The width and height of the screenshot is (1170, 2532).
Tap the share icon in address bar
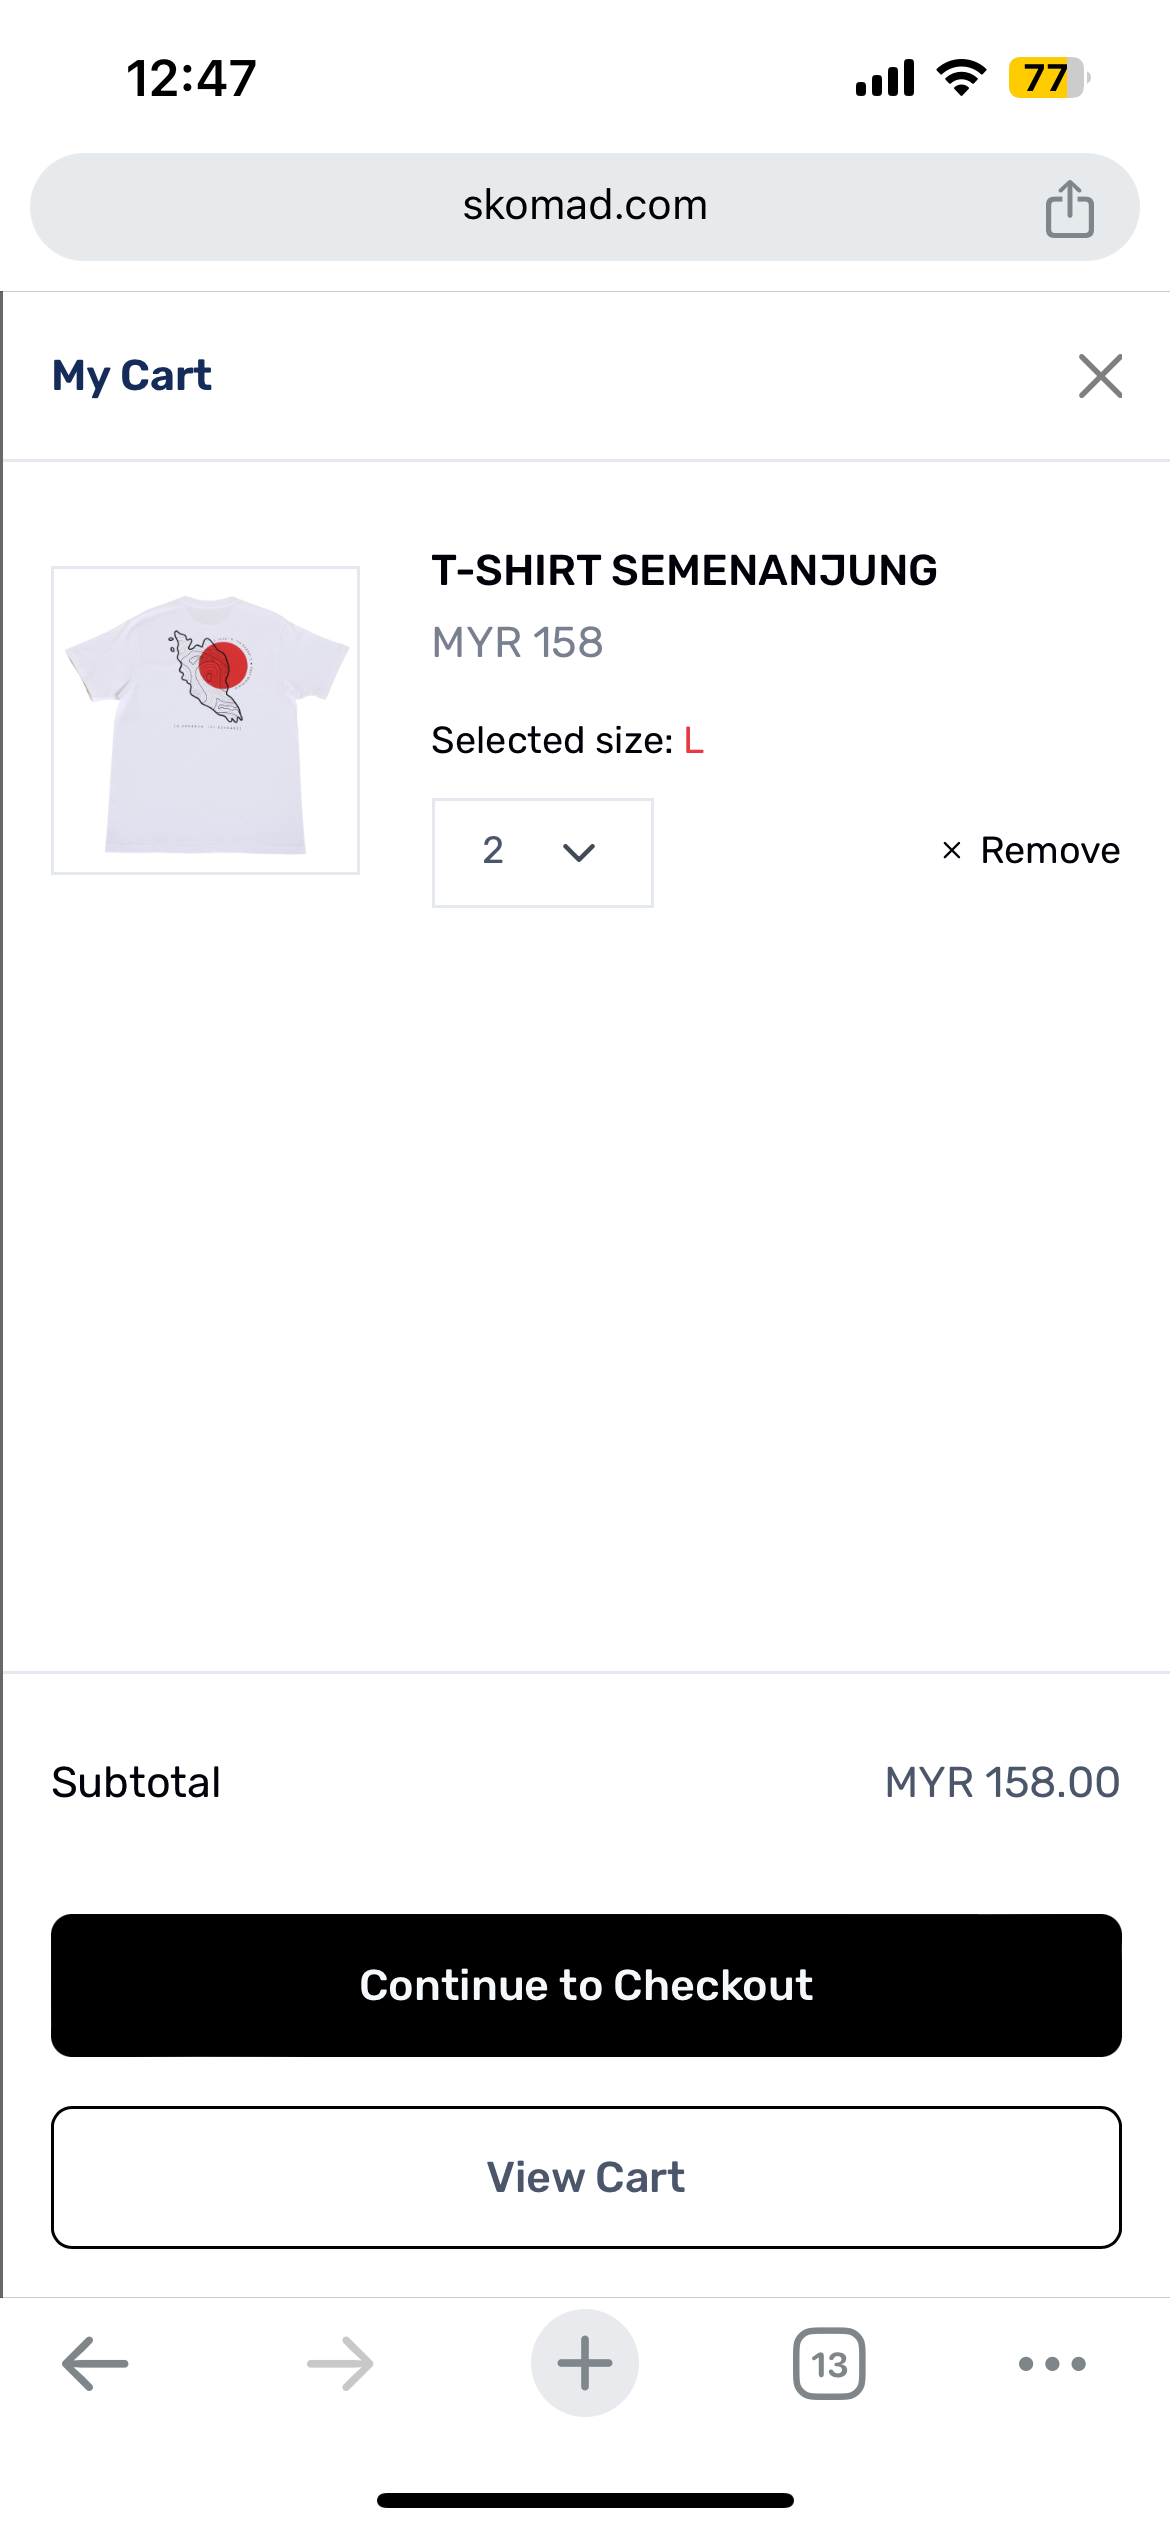click(x=1069, y=208)
